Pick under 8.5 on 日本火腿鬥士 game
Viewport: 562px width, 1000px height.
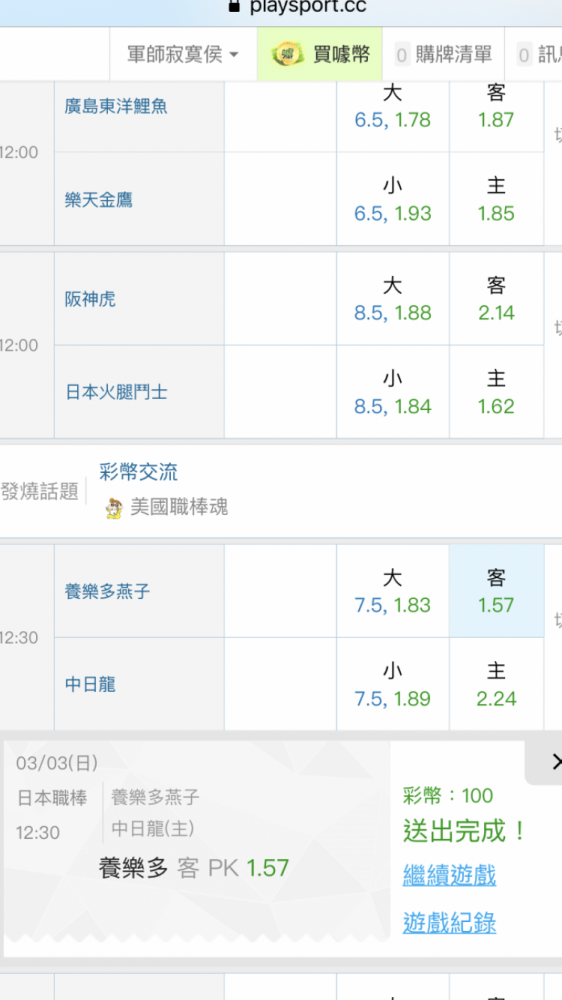(392, 392)
